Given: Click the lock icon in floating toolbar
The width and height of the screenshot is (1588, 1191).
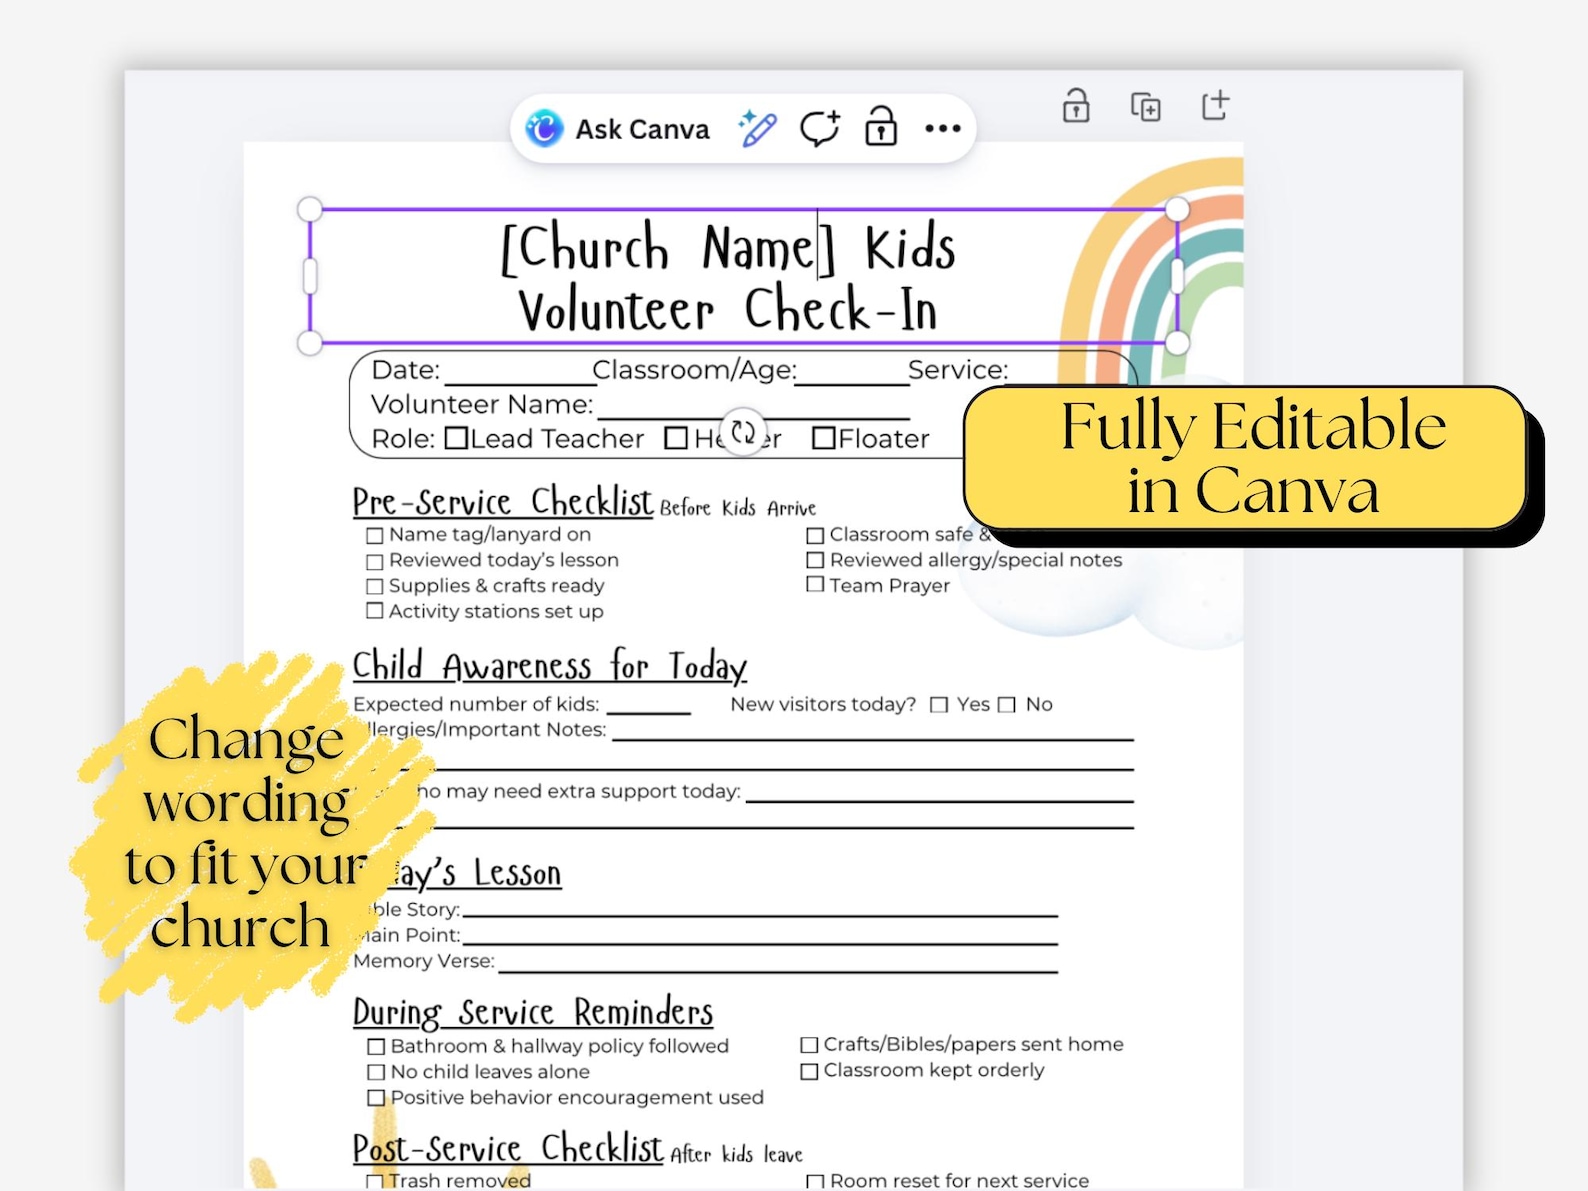Looking at the screenshot, I should 881,127.
